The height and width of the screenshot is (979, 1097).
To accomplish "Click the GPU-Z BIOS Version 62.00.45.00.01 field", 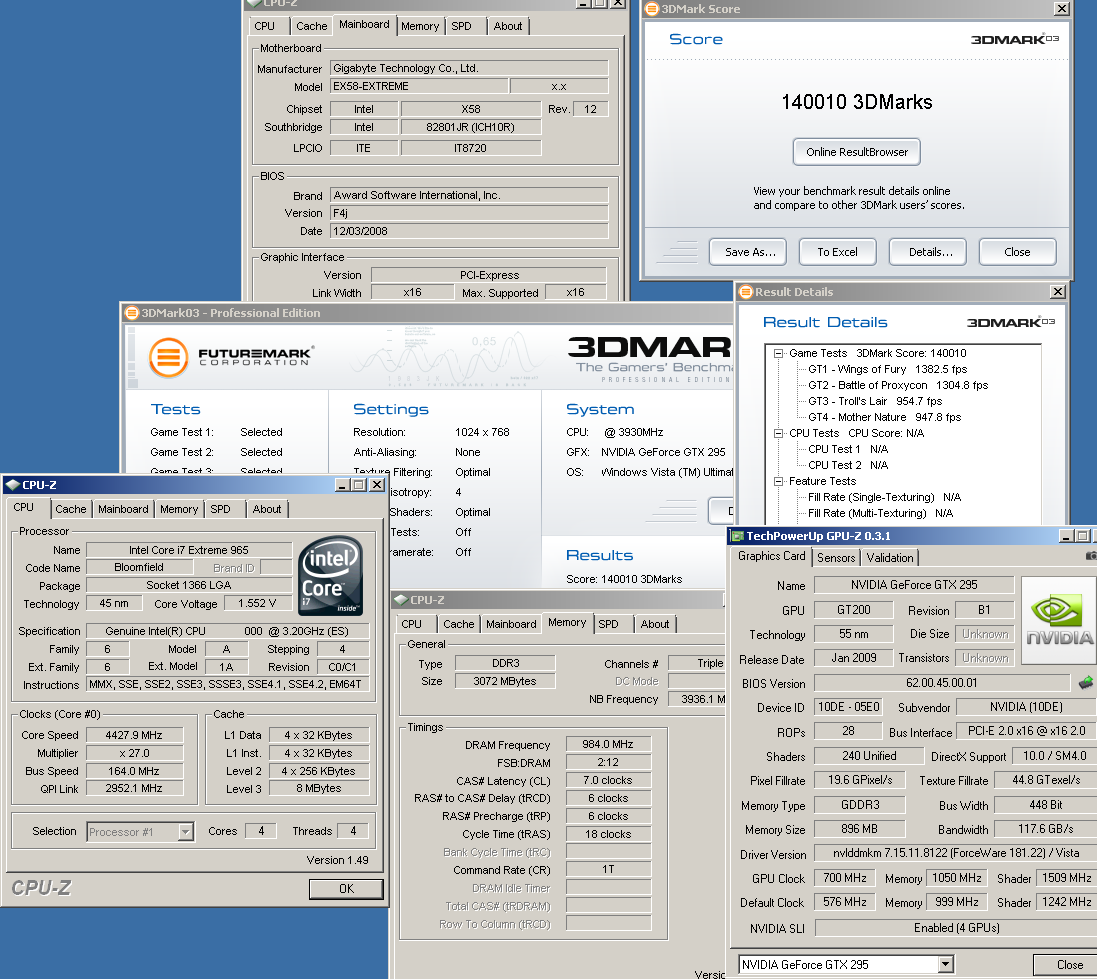I will 942,683.
